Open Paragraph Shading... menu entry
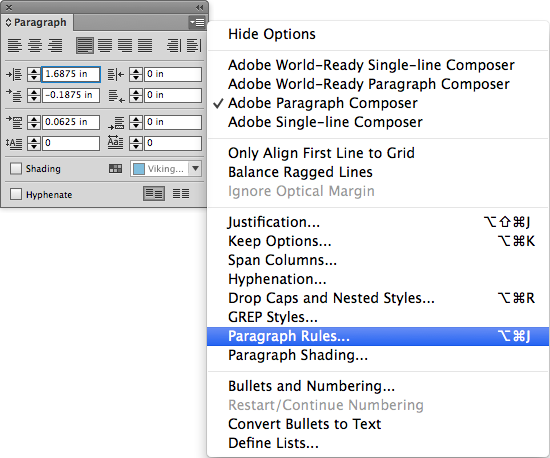 click(x=378, y=355)
